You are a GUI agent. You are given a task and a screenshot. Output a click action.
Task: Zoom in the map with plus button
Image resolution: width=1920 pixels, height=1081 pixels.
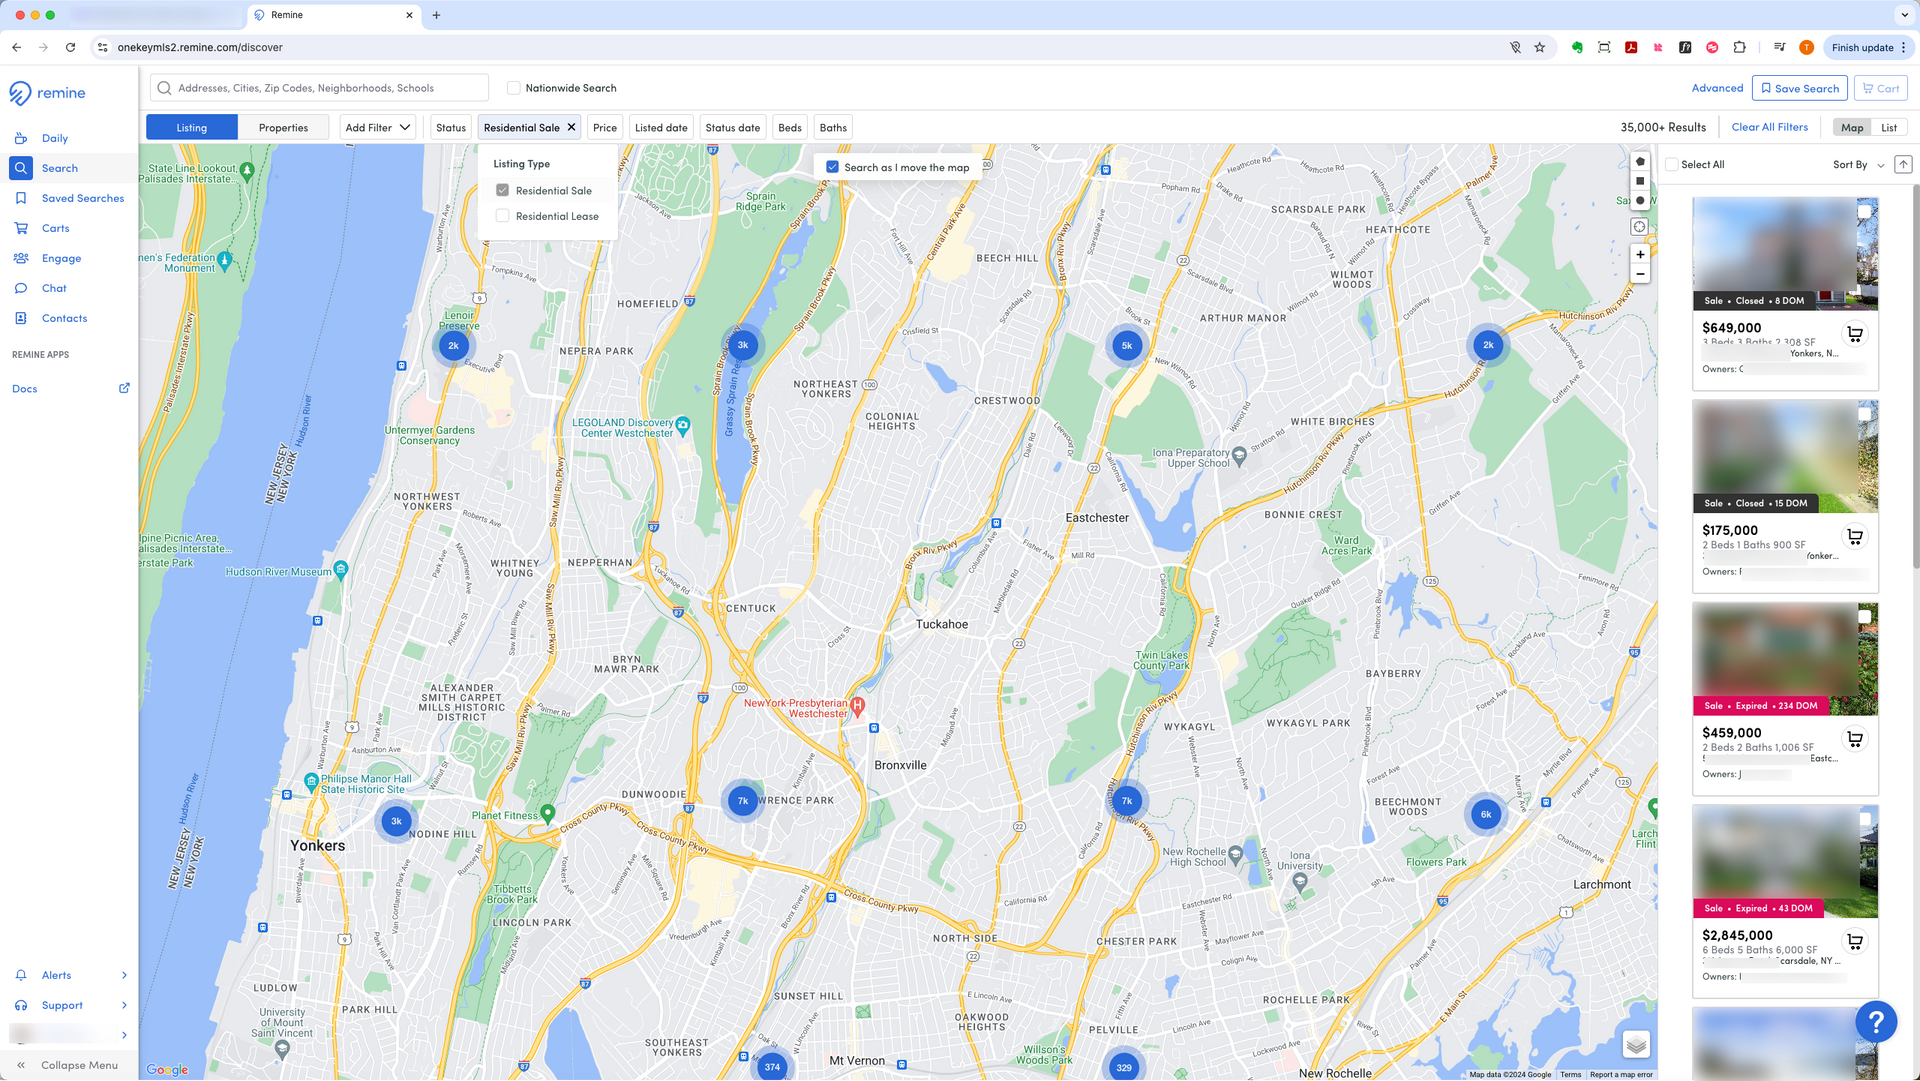tap(1640, 254)
